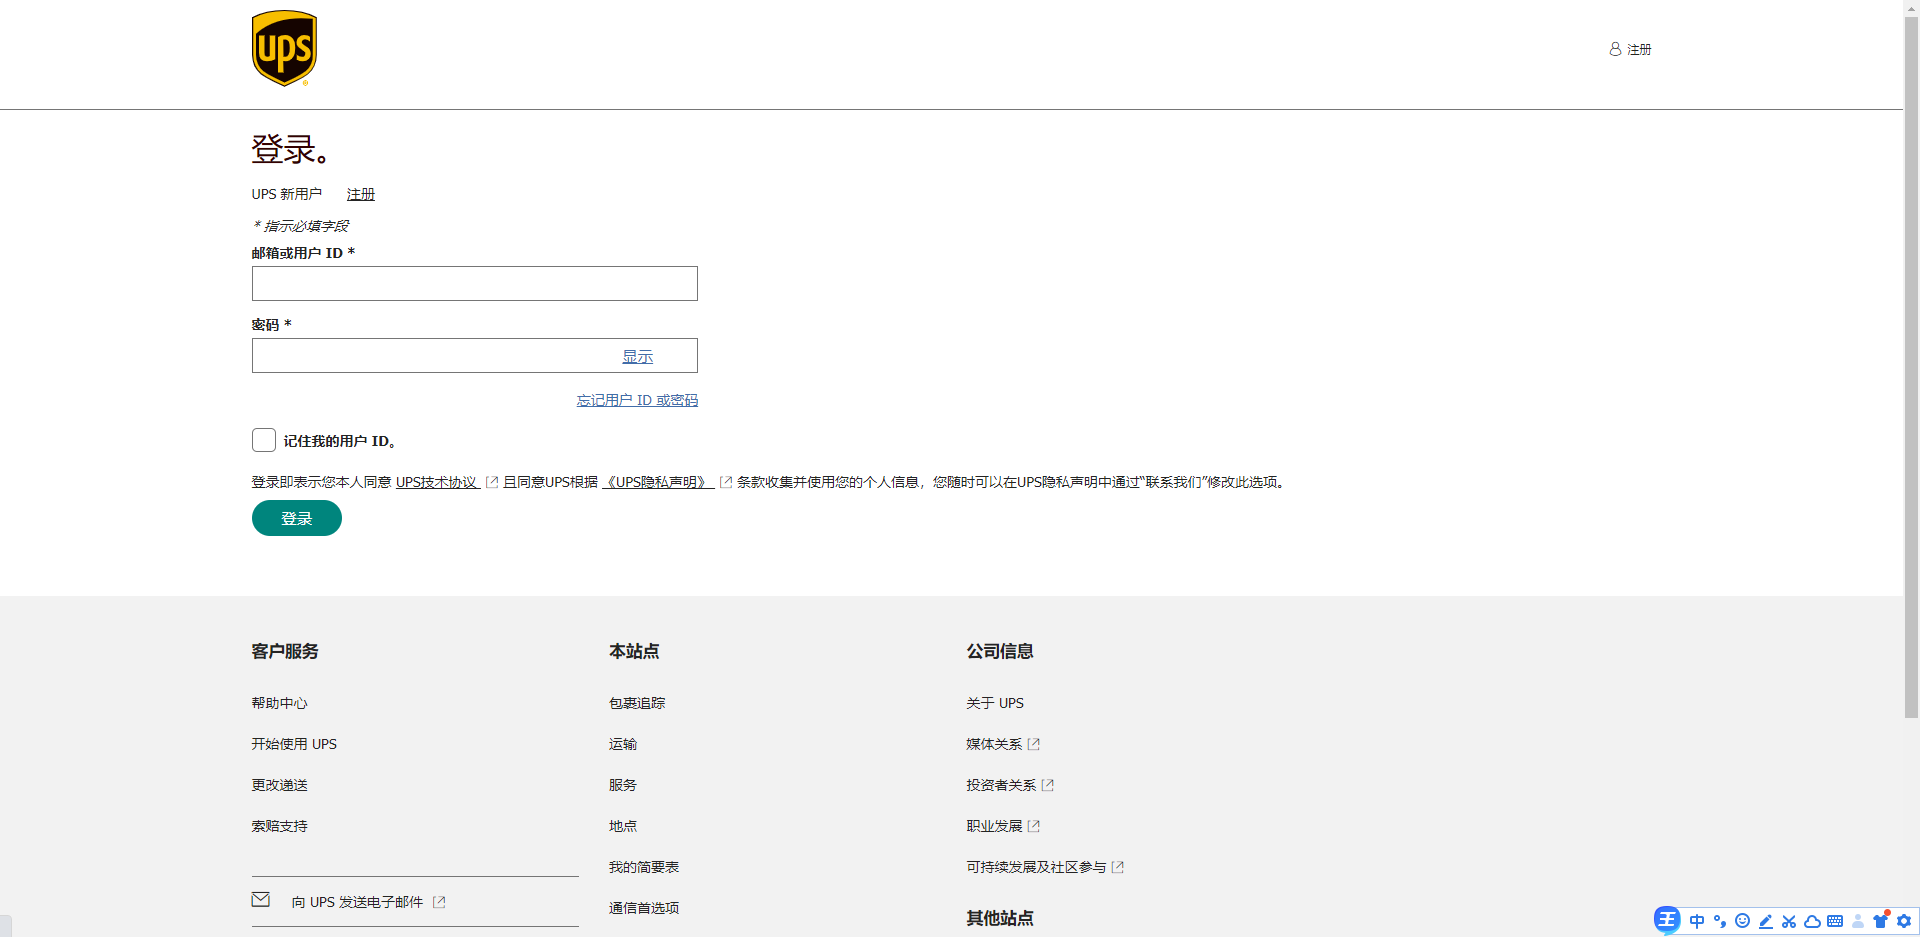Screen dimensions: 1920x937
Task: Click the page's vertical scrollbar thumb
Action: (1911, 366)
